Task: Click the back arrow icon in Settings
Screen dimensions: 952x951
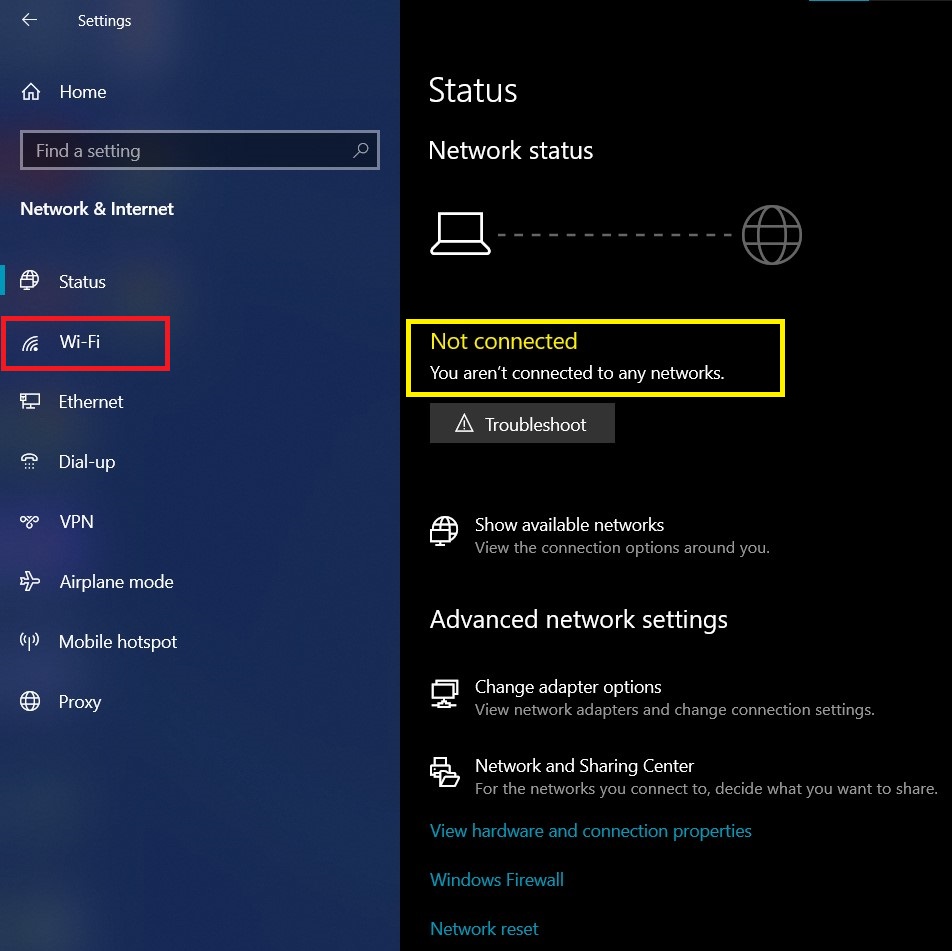Action: coord(29,20)
